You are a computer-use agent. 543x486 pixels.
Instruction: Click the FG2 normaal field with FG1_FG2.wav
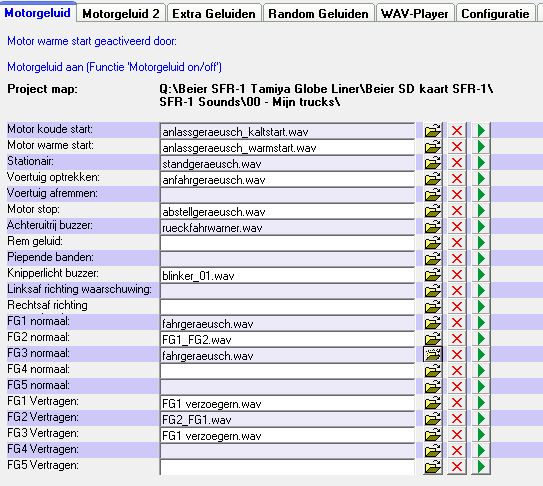287,339
